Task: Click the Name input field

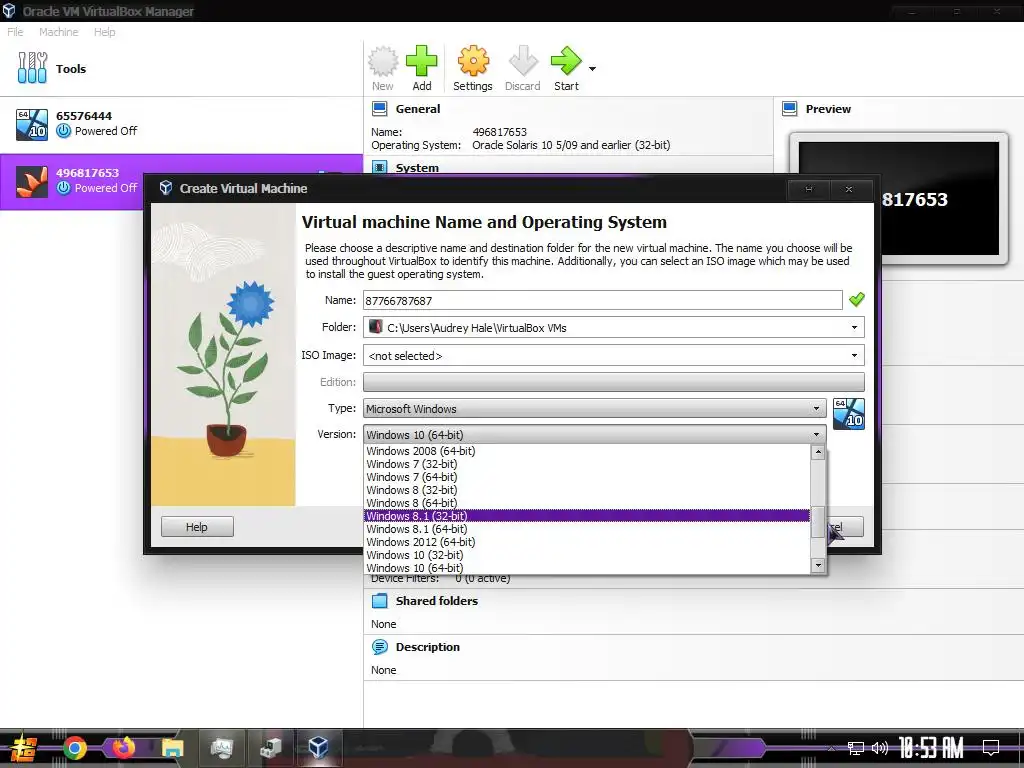Action: 602,300
